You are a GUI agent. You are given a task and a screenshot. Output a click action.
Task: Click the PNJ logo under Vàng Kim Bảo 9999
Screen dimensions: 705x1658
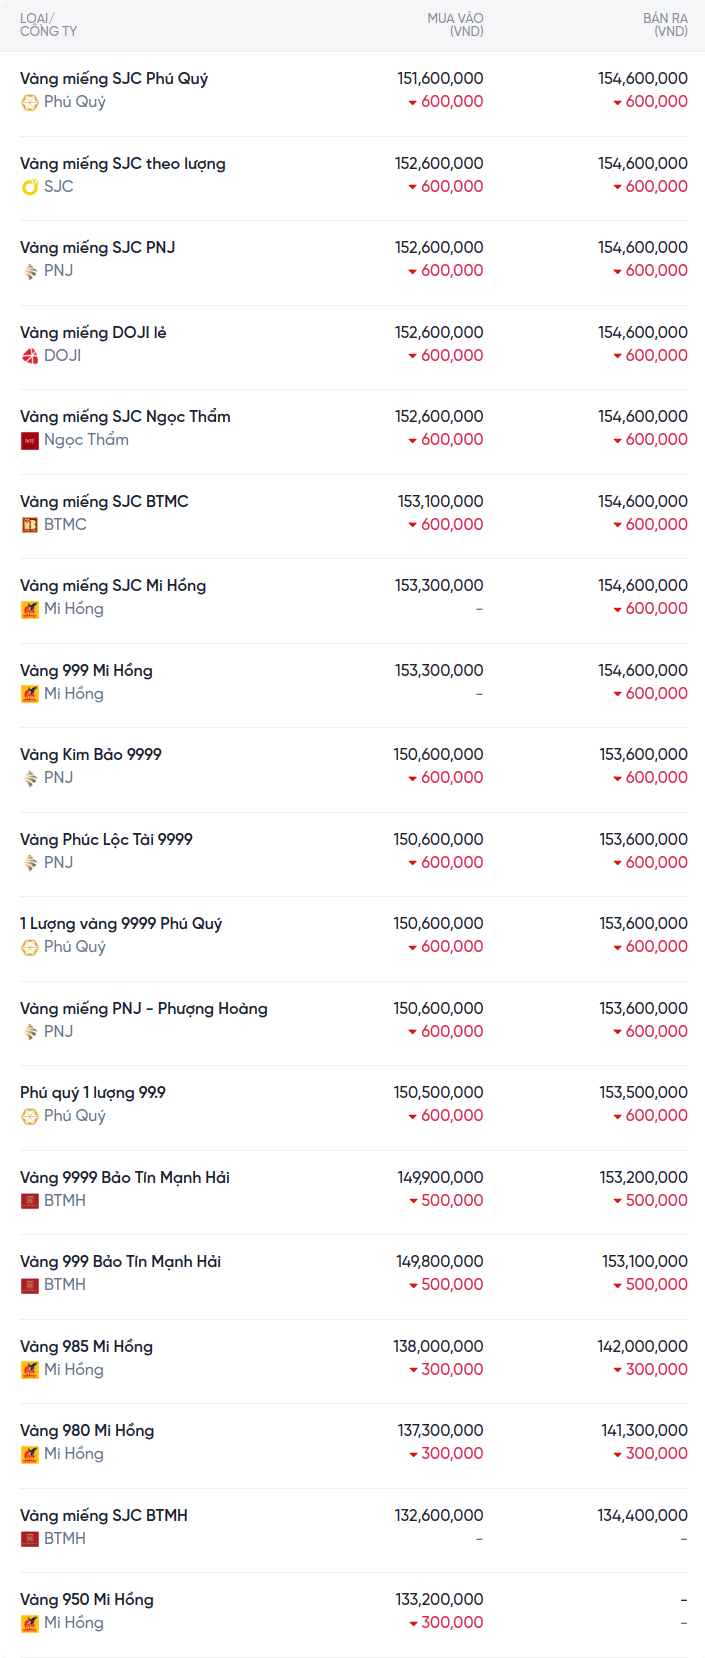[30, 778]
